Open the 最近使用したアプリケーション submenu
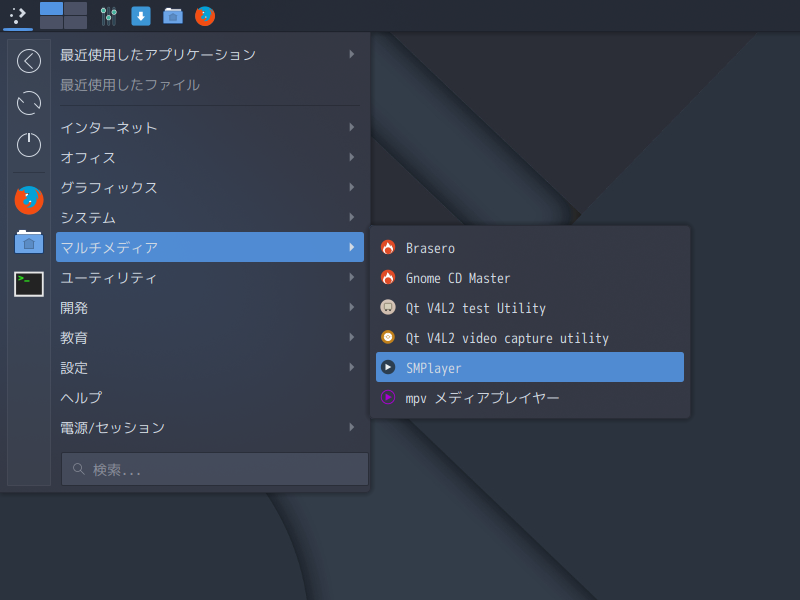The width and height of the screenshot is (800, 600). click(210, 55)
